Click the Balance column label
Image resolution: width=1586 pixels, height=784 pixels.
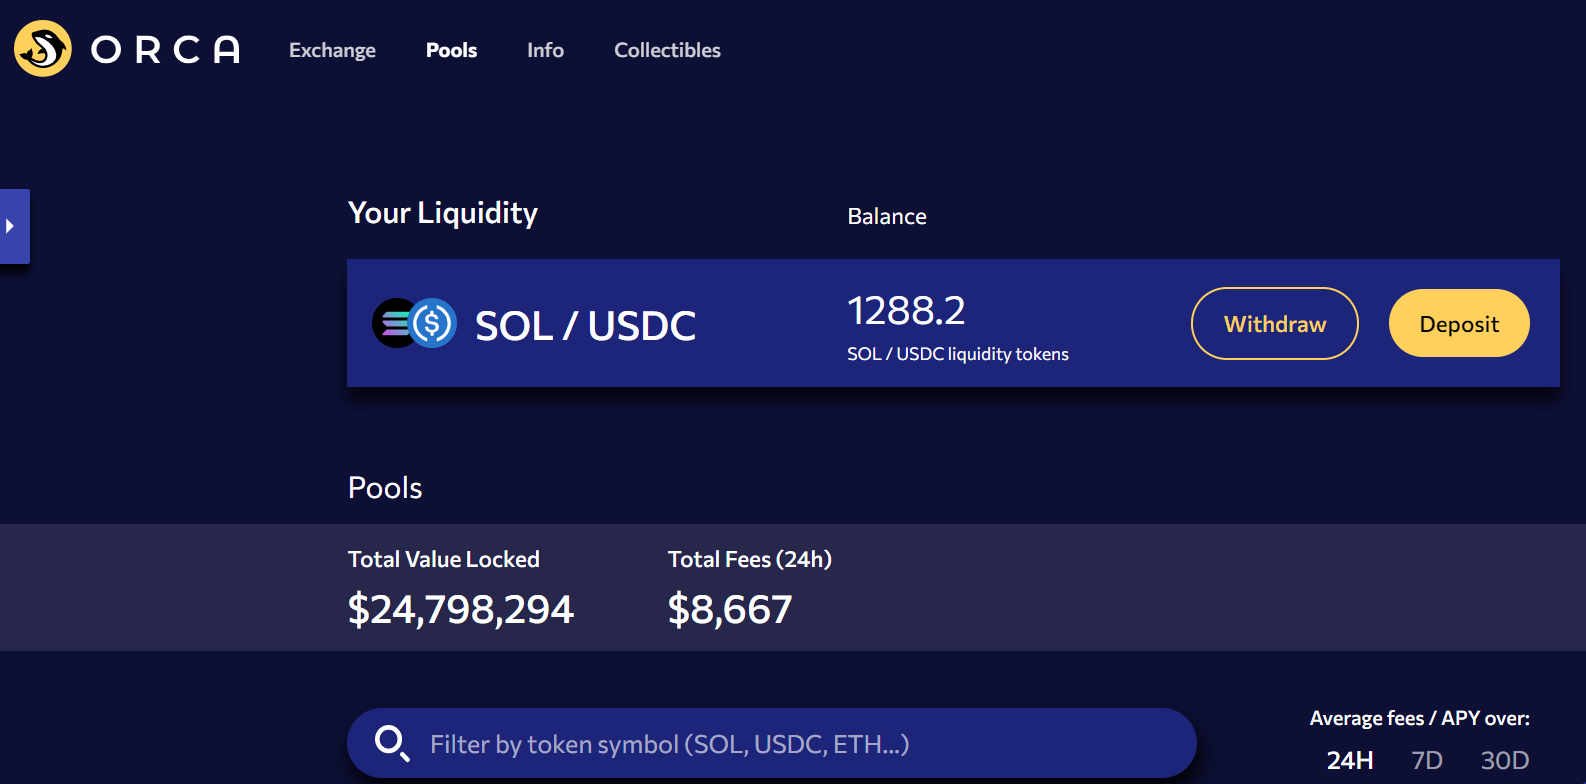pyautogui.click(x=887, y=216)
